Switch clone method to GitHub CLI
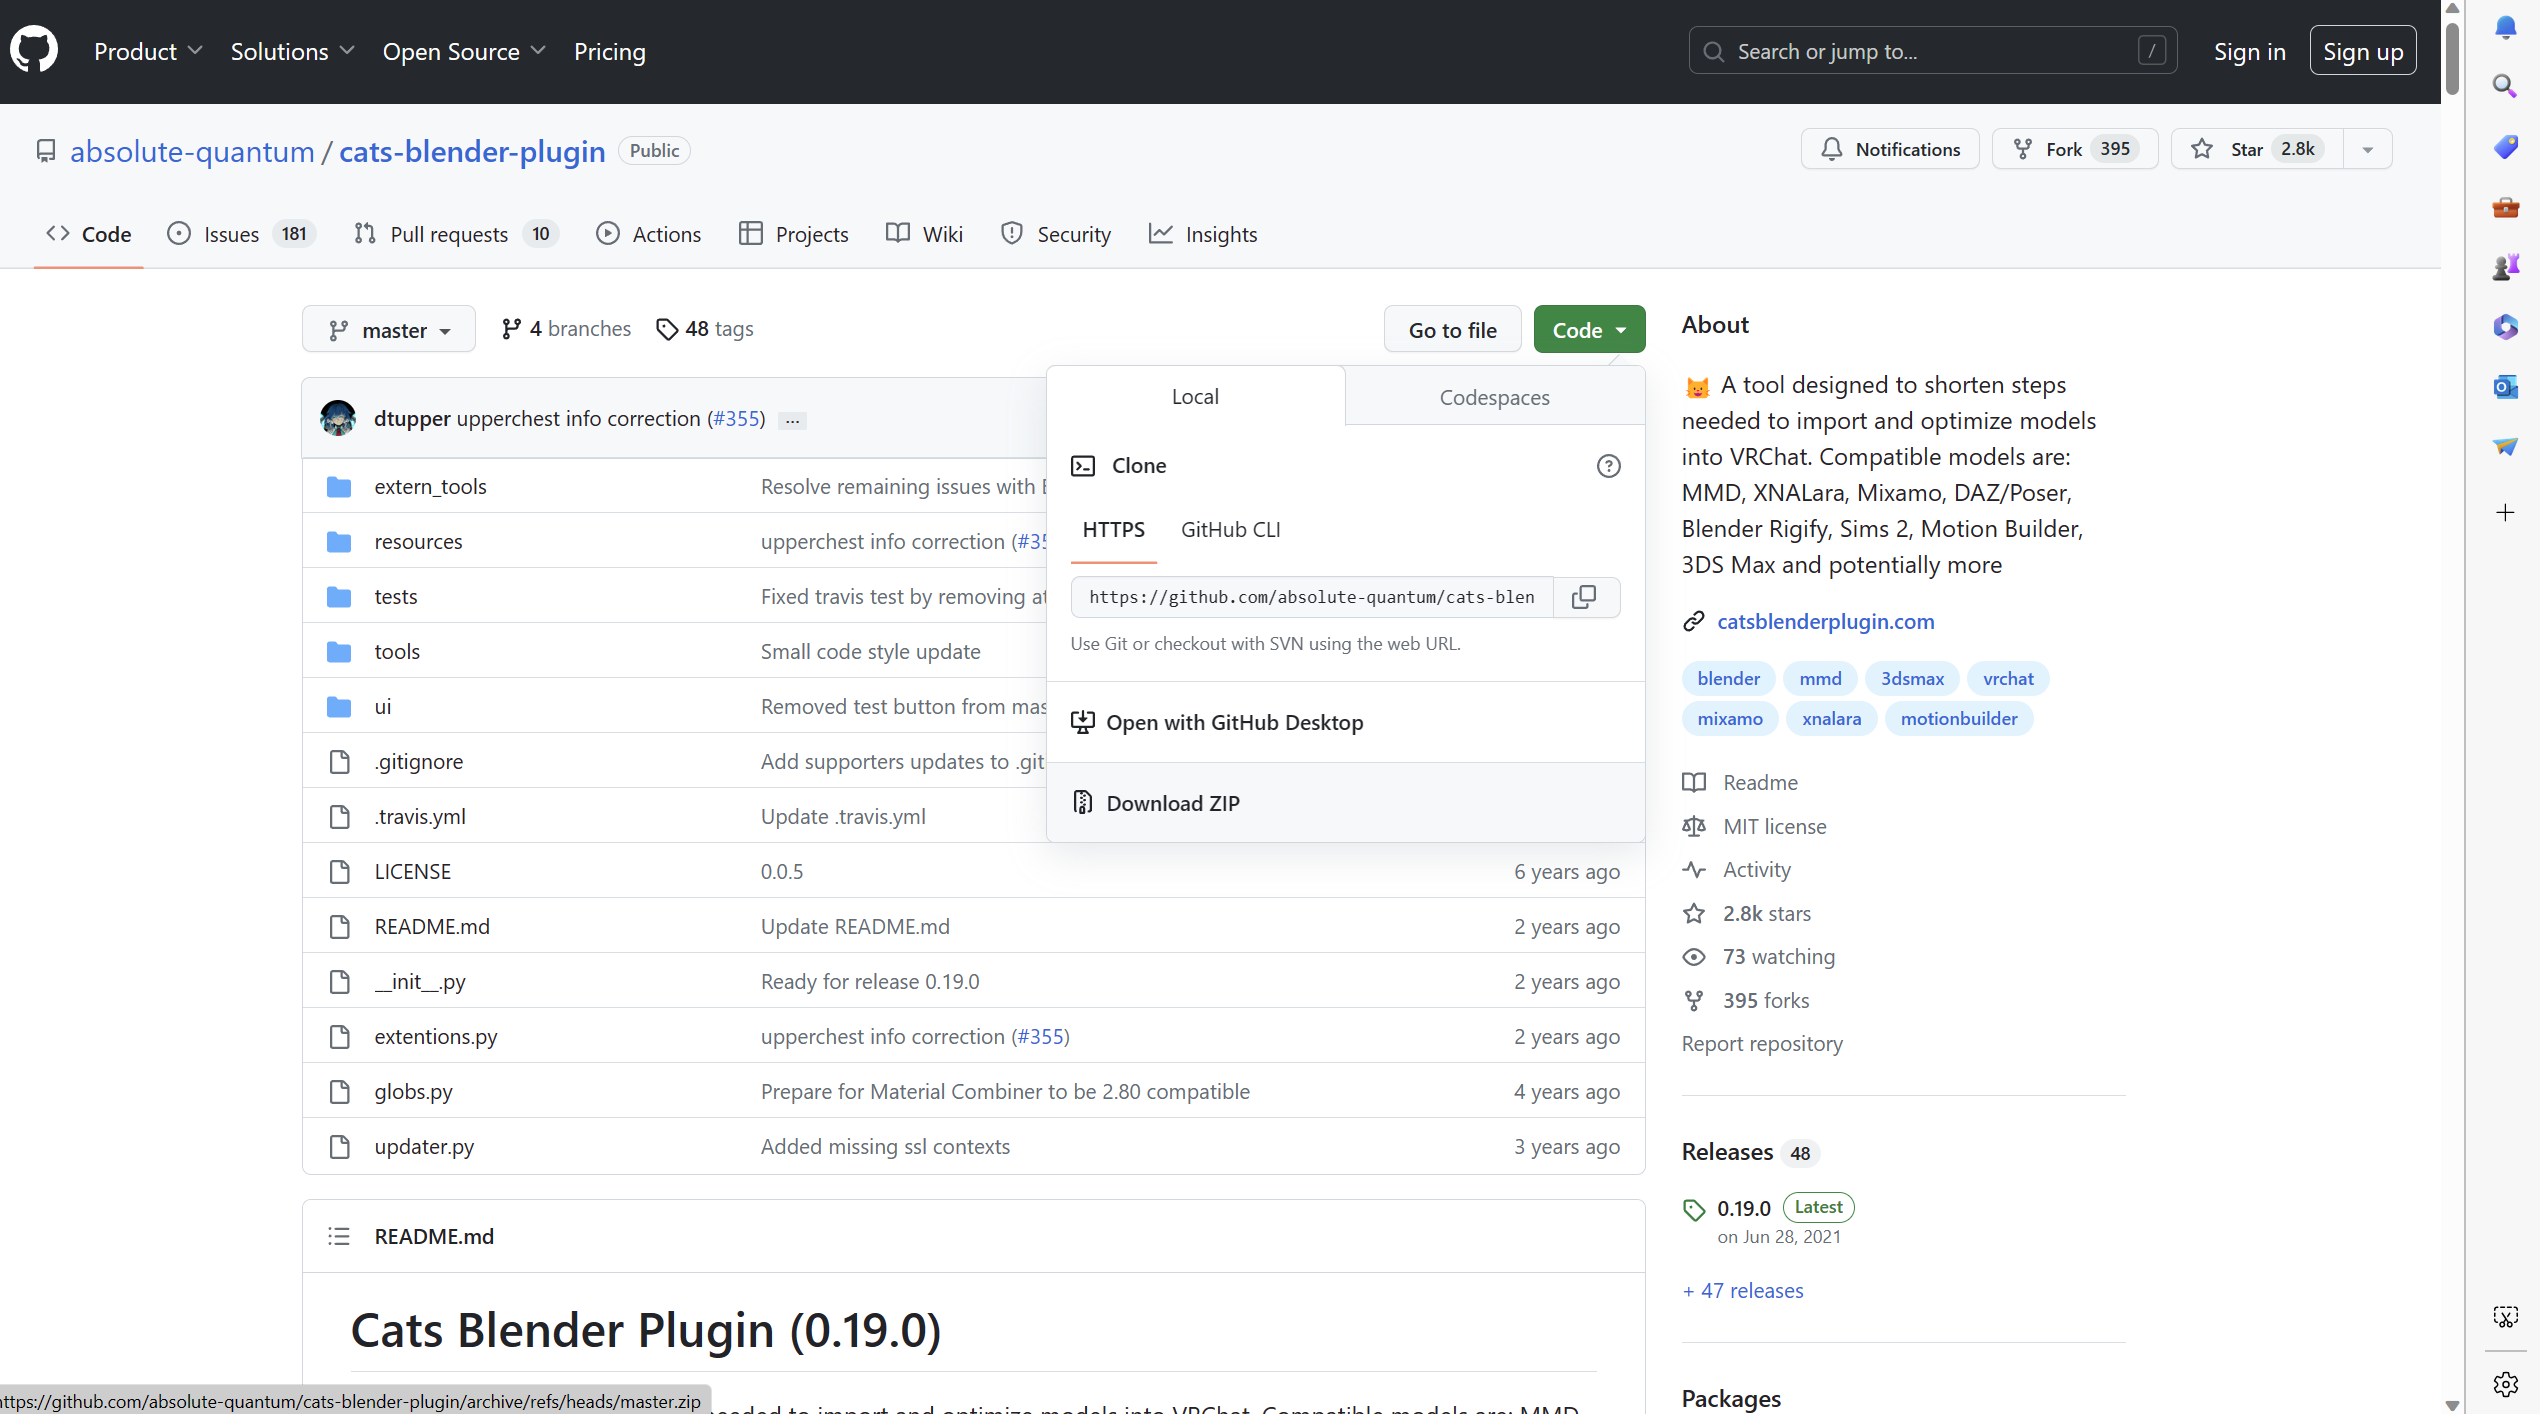The height and width of the screenshot is (1414, 2540). [x=1230, y=530]
